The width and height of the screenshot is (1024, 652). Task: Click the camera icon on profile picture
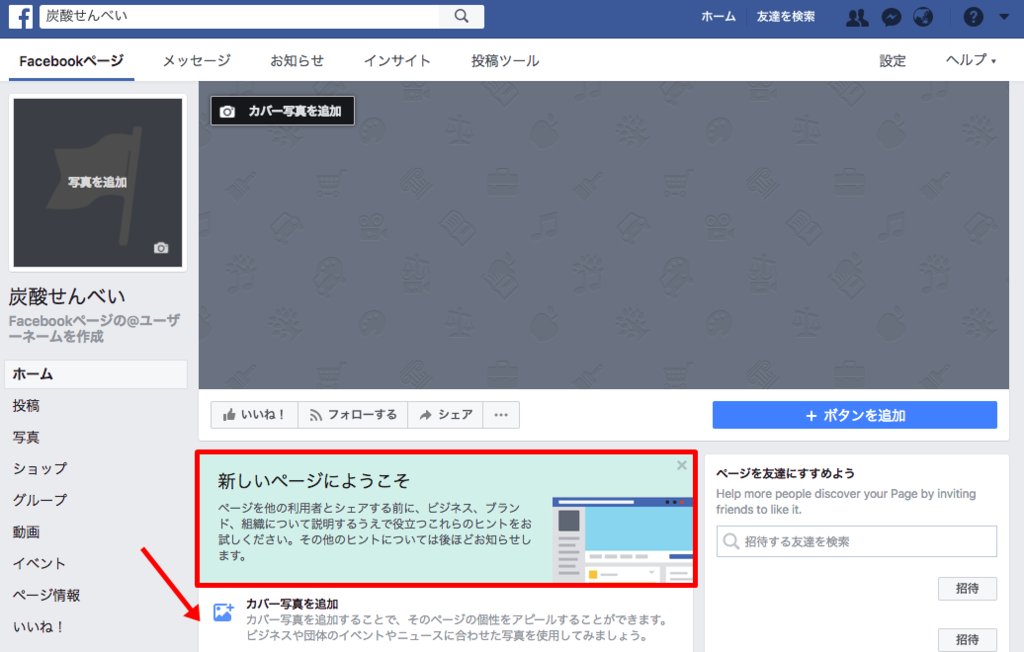click(x=161, y=248)
